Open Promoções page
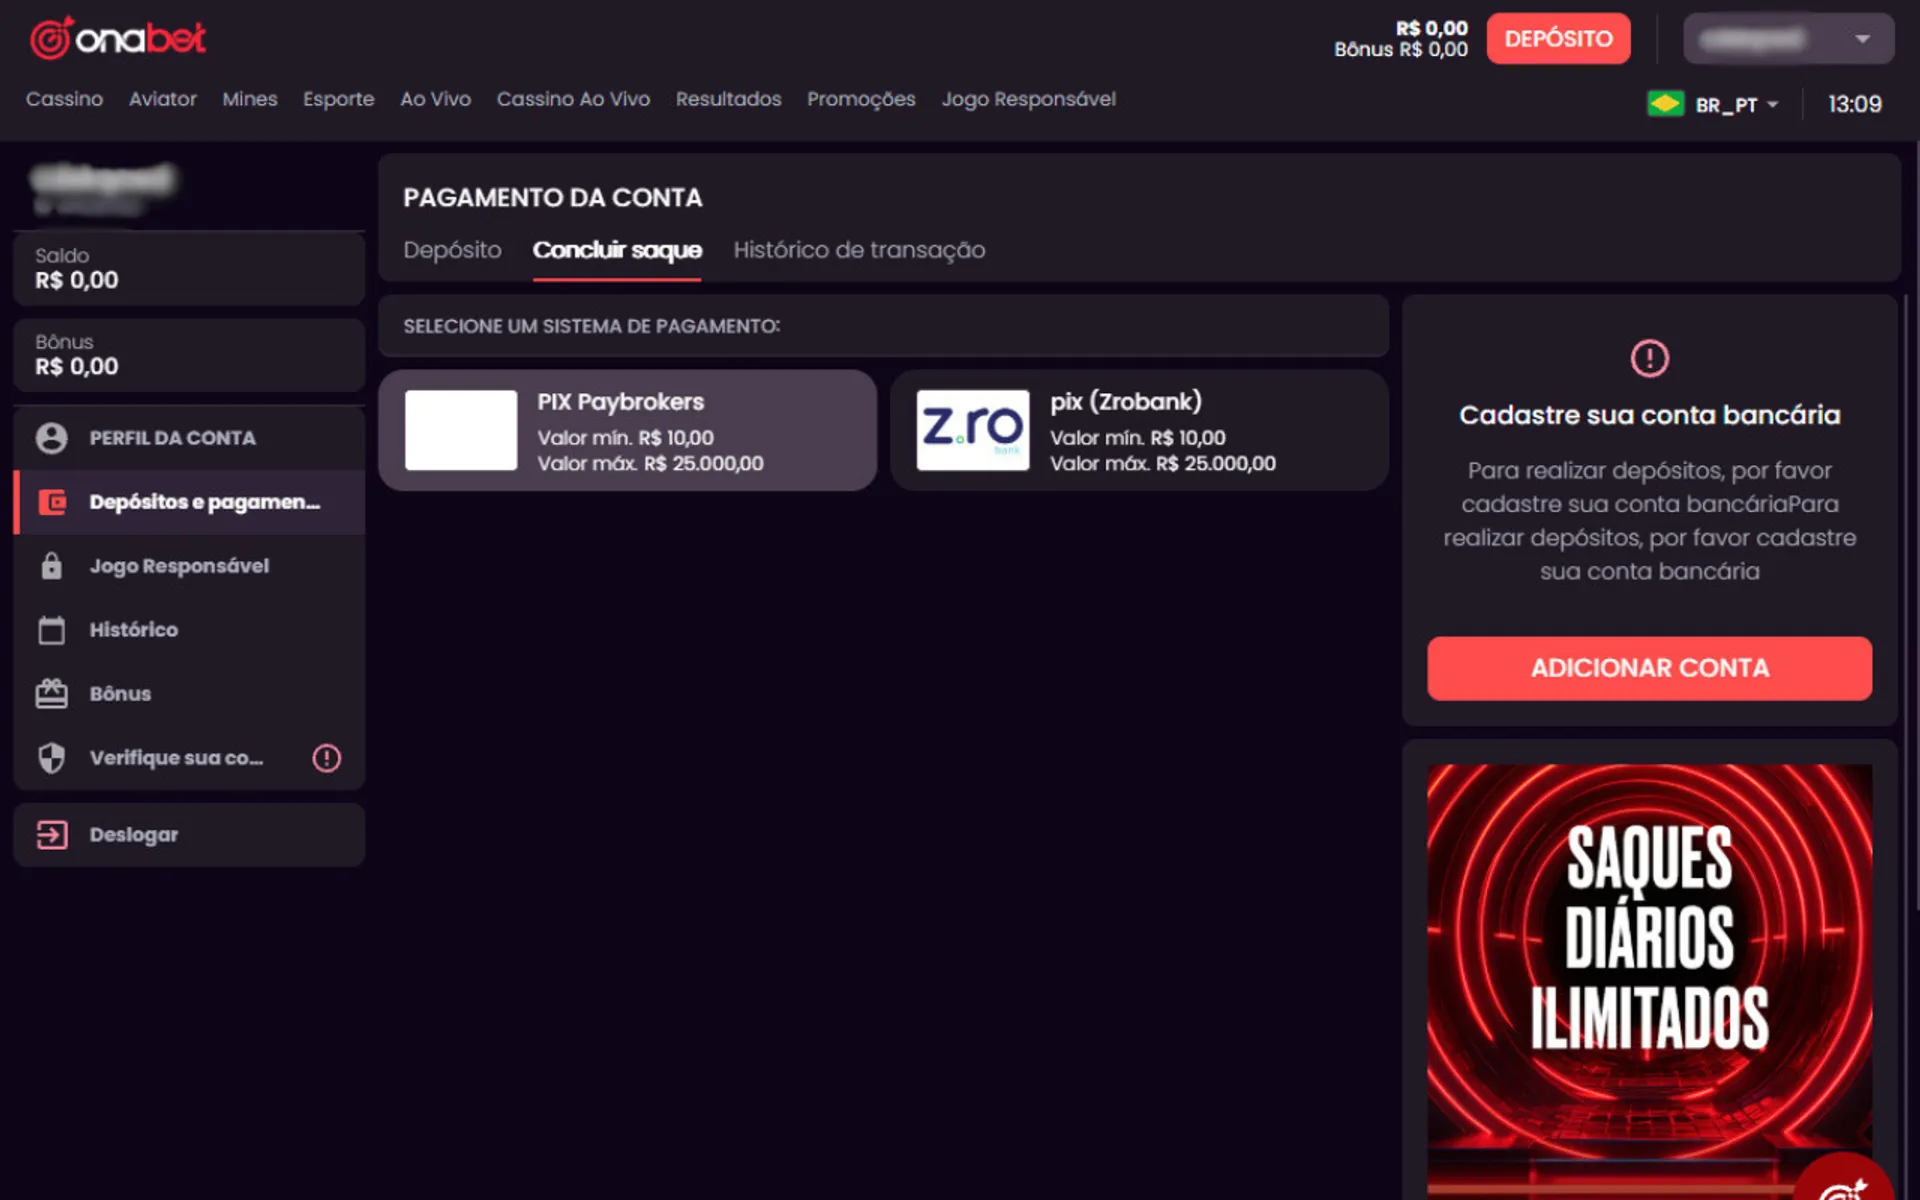Screen dimensions: 1920x1200 point(861,99)
